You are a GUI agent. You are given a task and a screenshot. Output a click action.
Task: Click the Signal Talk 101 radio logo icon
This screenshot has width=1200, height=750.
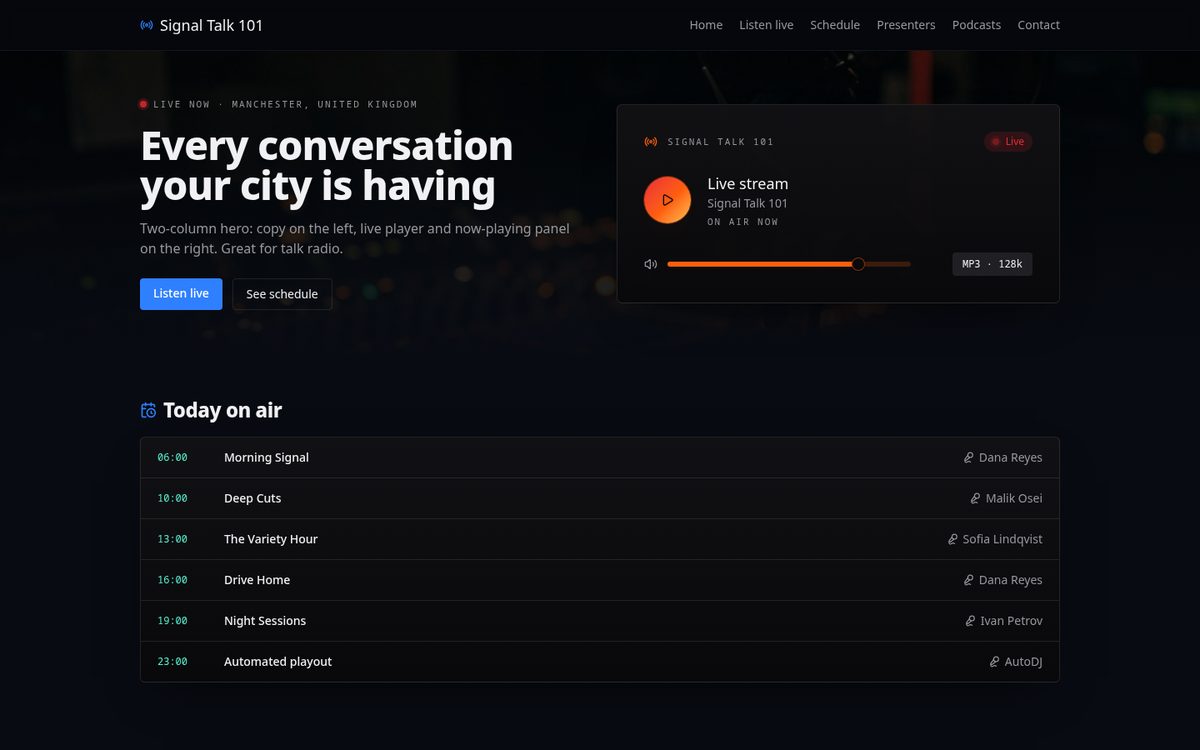pos(147,25)
